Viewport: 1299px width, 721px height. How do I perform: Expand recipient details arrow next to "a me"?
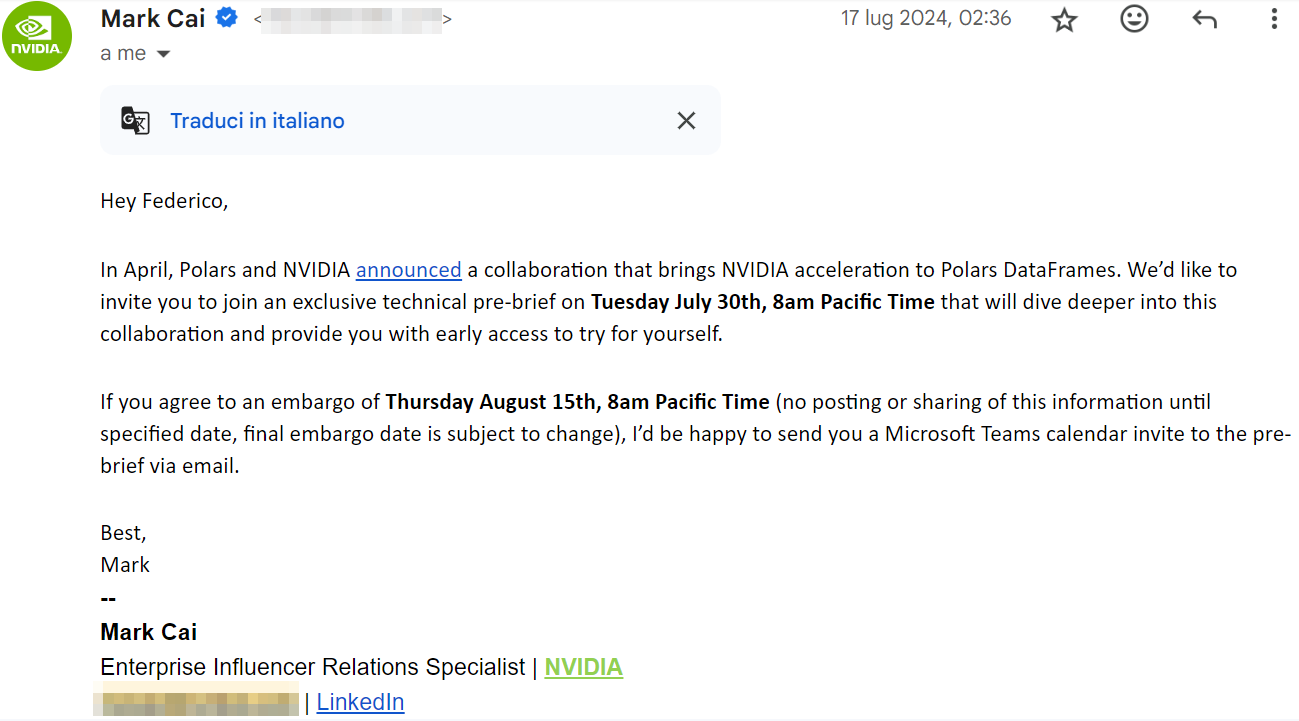[x=163, y=54]
